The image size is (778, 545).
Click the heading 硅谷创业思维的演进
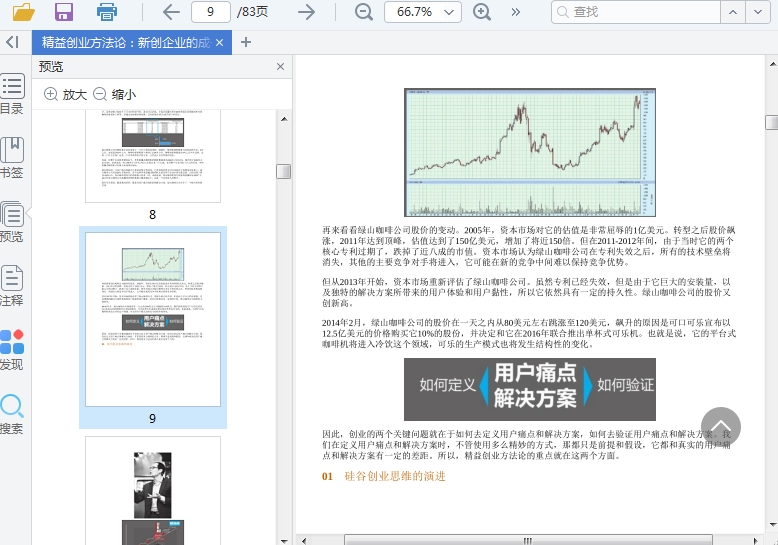tap(395, 477)
